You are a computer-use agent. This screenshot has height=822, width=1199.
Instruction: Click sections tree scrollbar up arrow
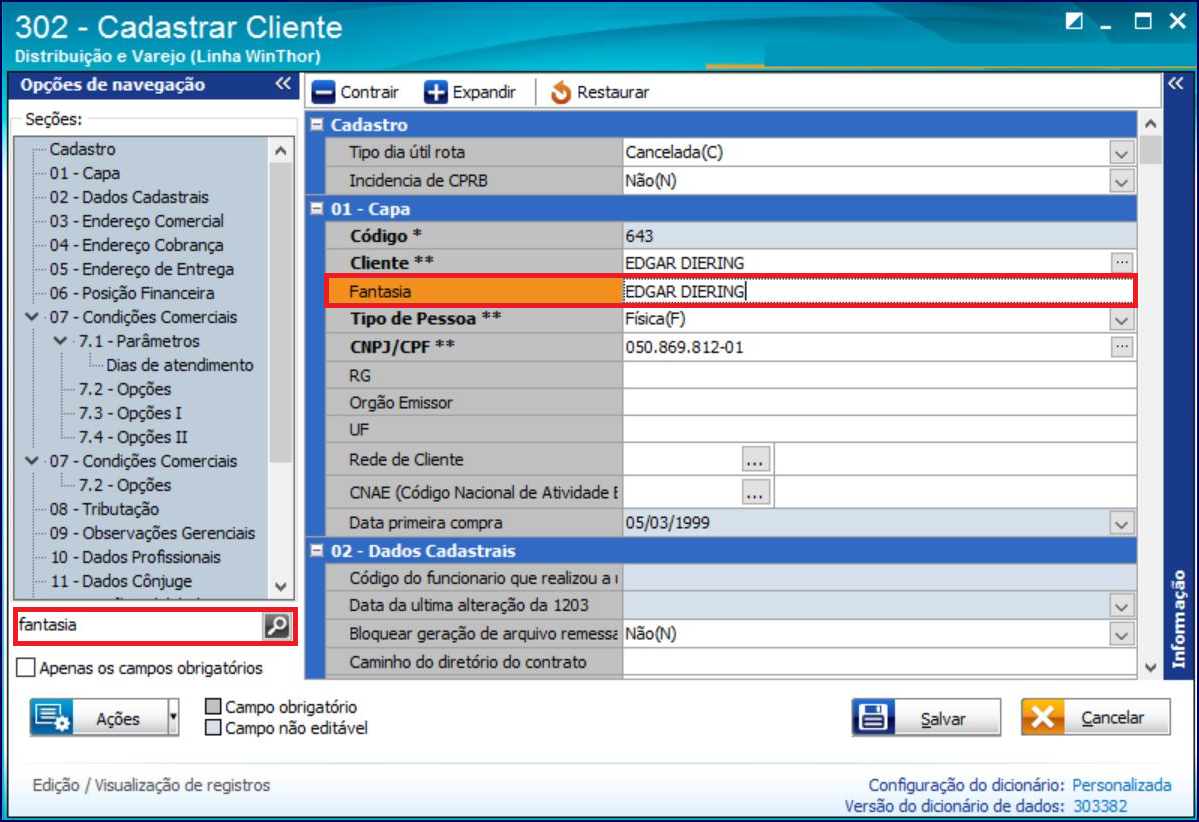[281, 151]
